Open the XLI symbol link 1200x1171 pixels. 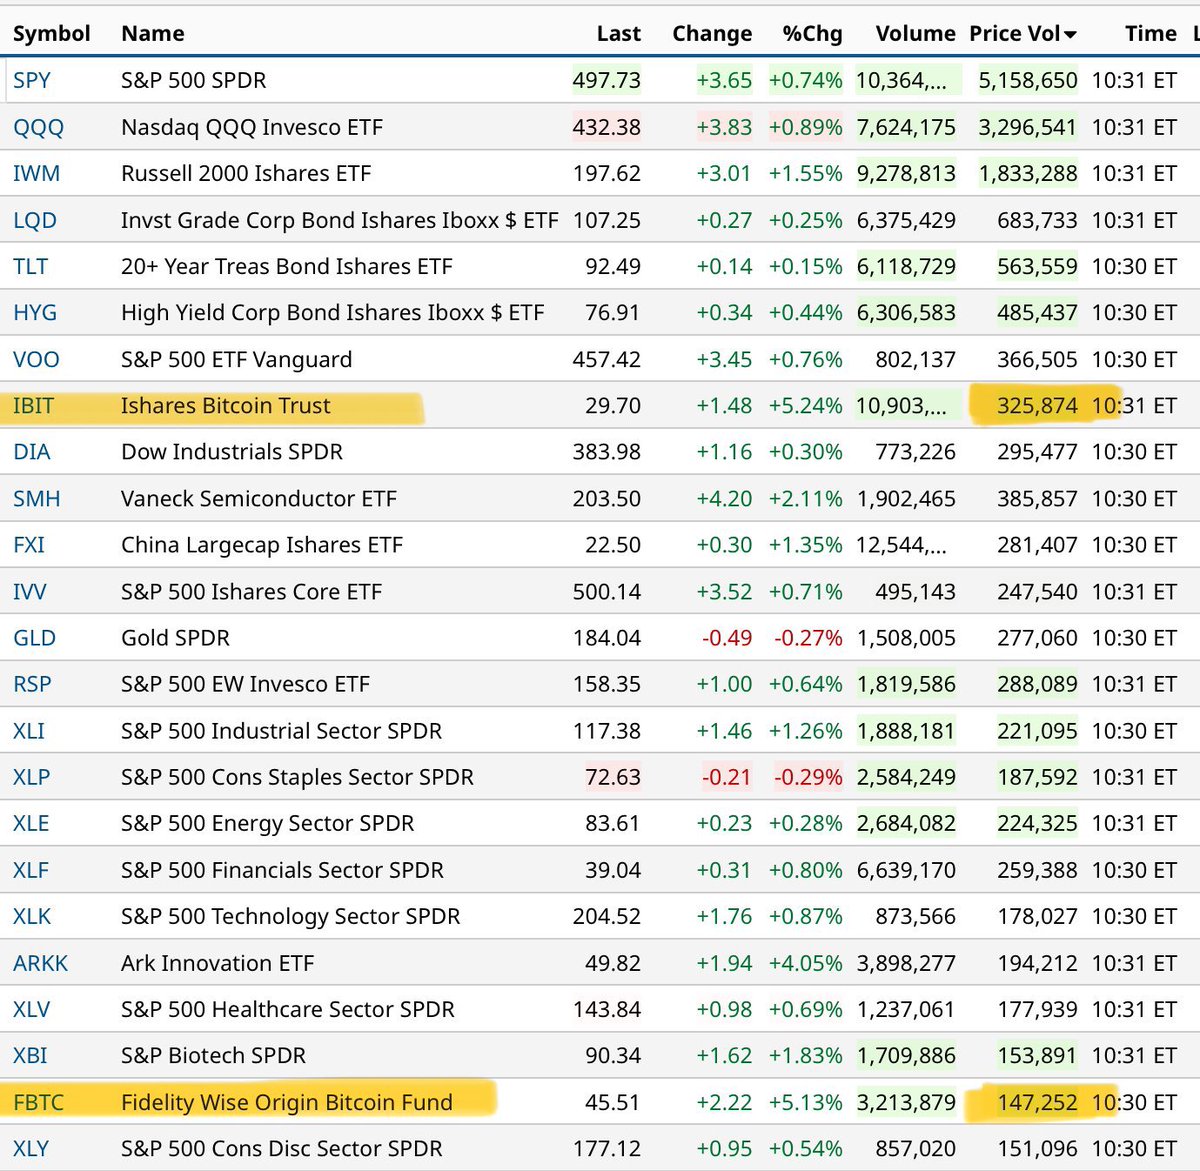coord(29,731)
